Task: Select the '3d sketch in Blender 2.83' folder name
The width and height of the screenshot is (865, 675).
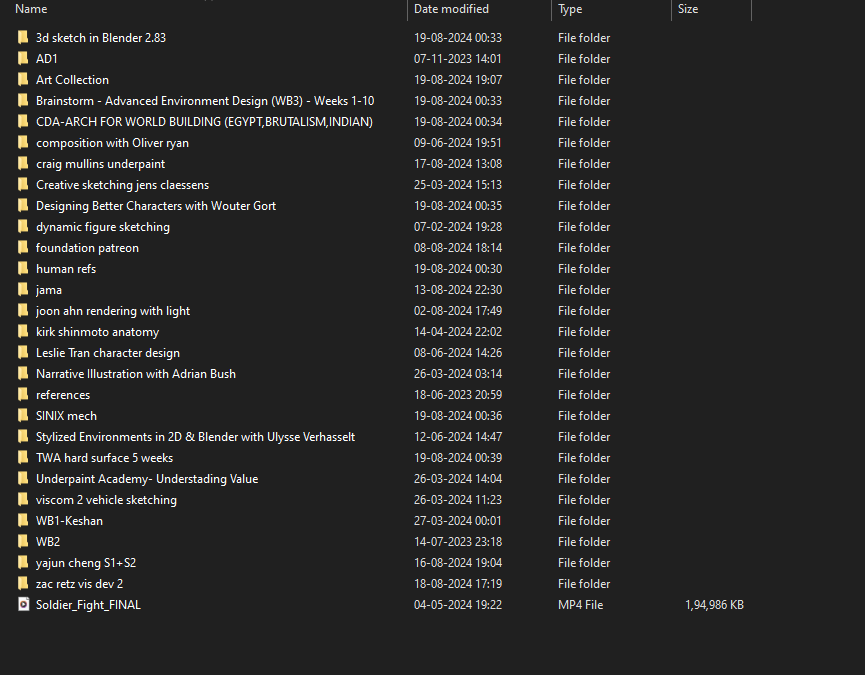Action: [x=101, y=38]
